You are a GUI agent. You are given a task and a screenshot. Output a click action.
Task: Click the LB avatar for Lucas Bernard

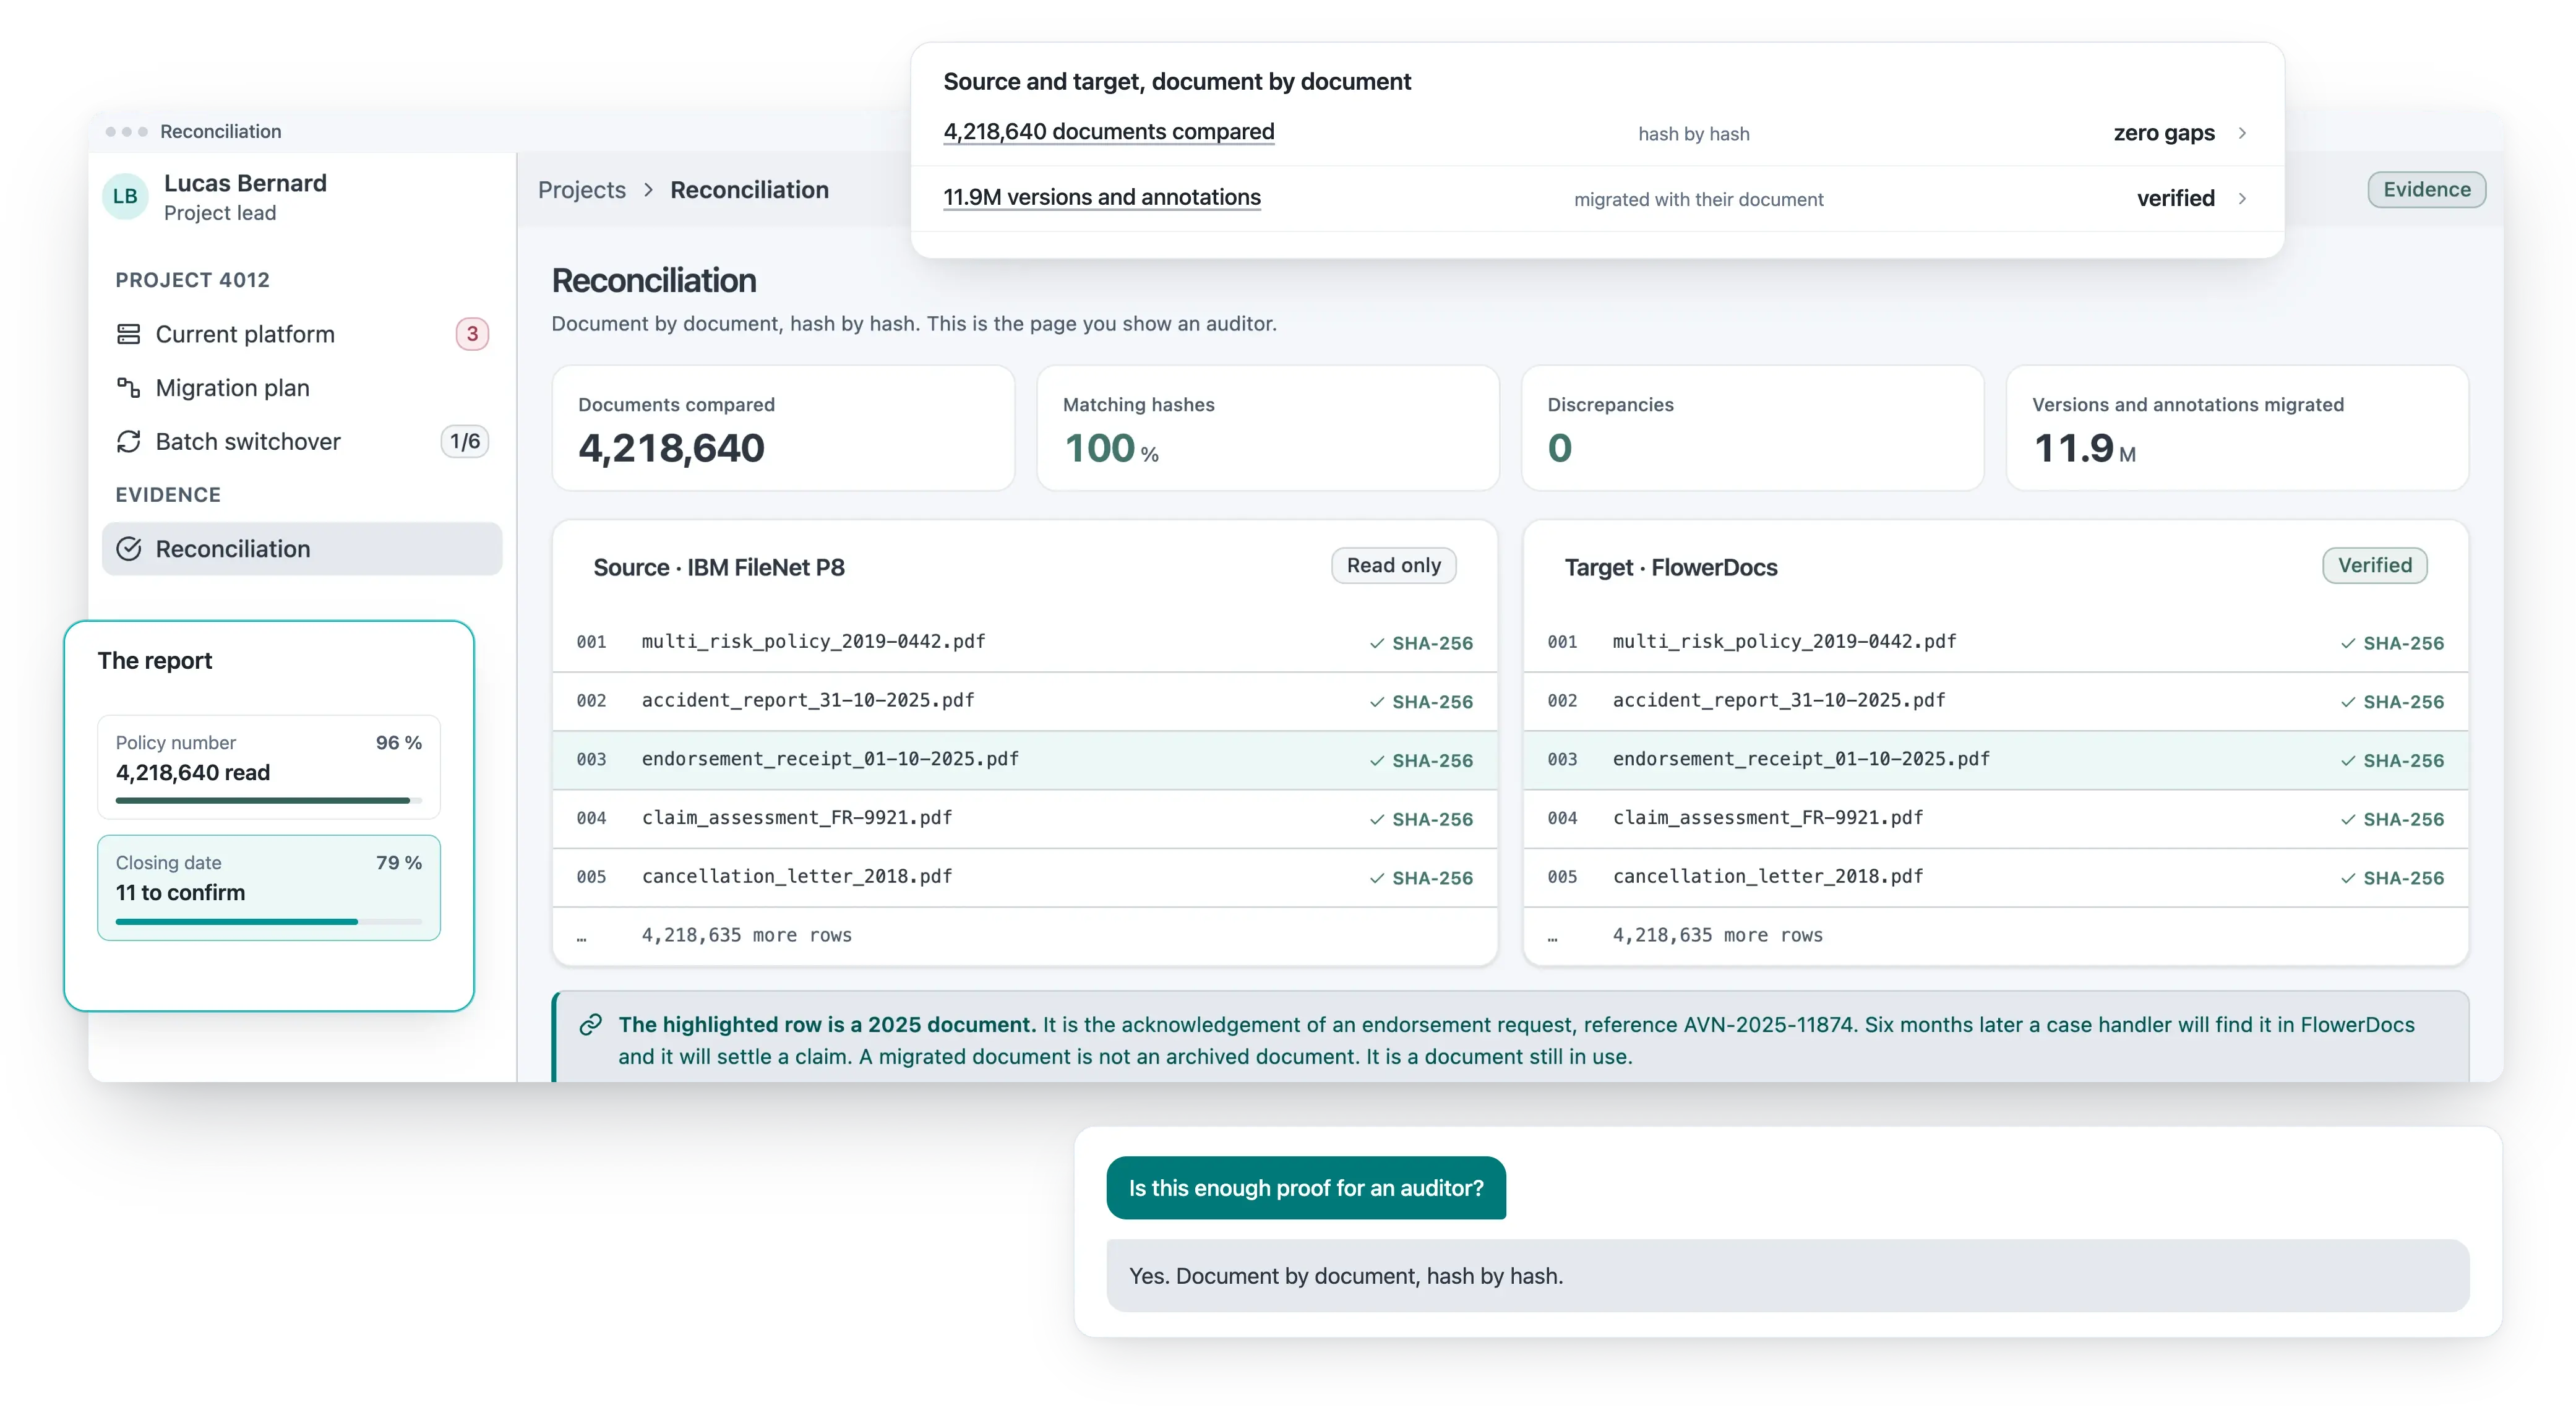[x=126, y=196]
